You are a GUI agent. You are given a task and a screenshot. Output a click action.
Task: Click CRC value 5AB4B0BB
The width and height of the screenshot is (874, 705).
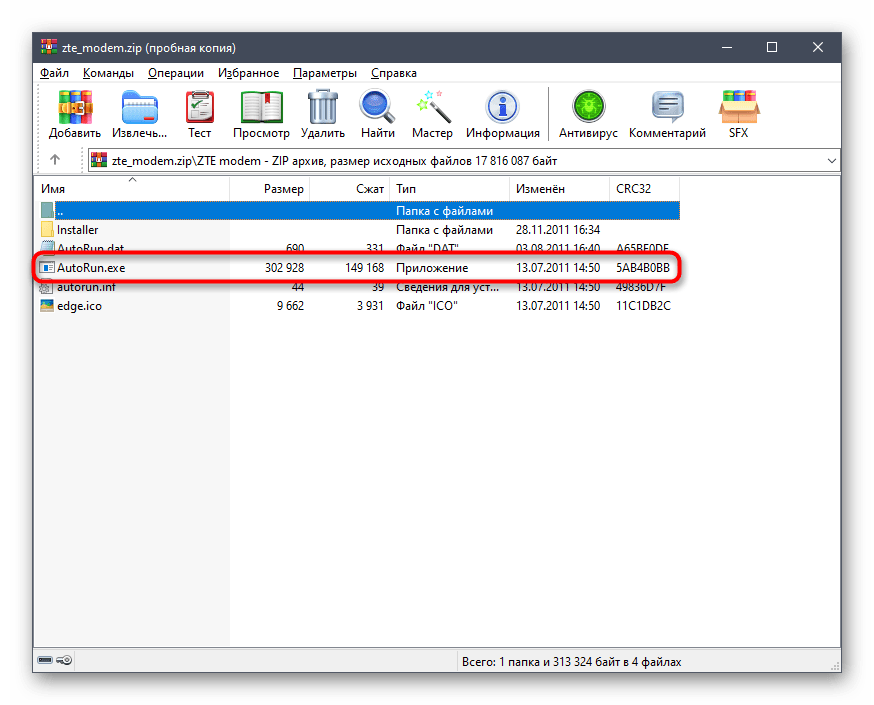[x=643, y=268]
